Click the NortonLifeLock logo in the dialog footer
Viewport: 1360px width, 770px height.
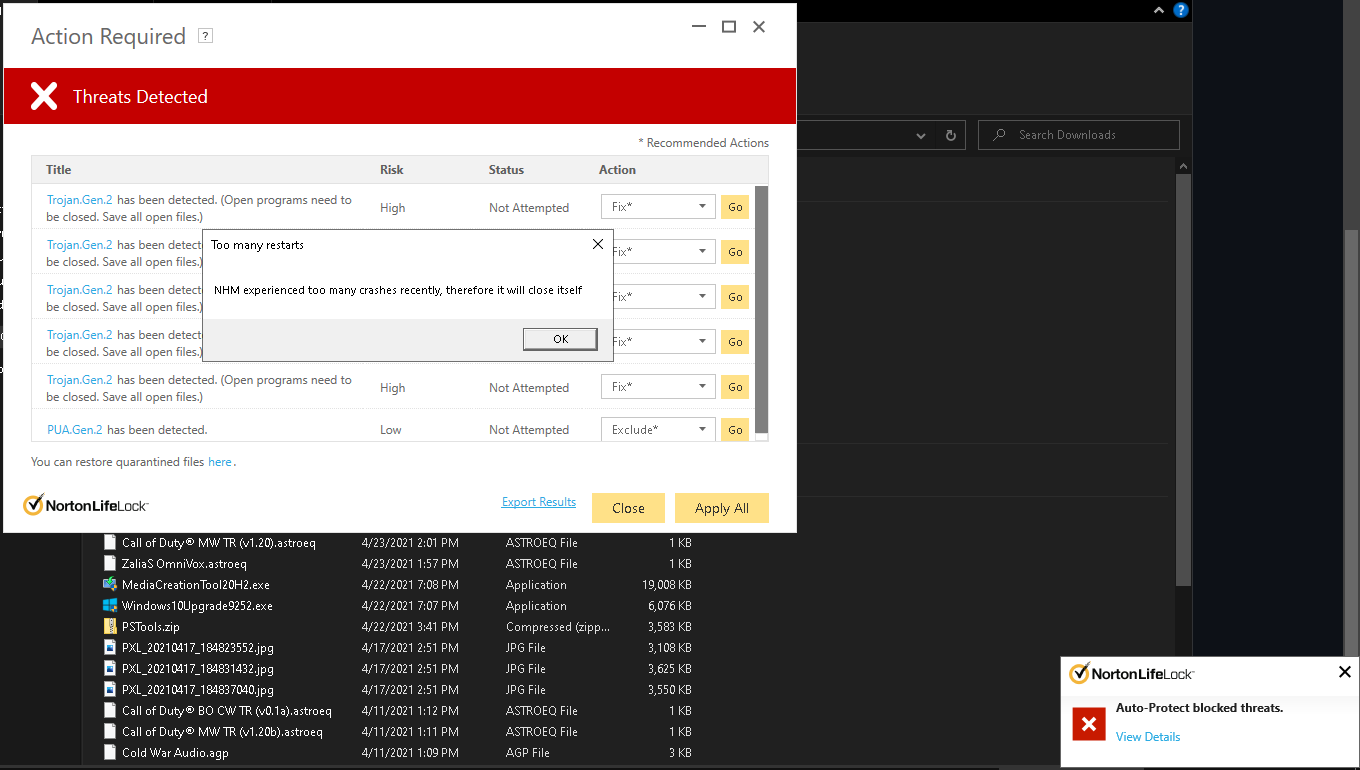click(x=85, y=504)
